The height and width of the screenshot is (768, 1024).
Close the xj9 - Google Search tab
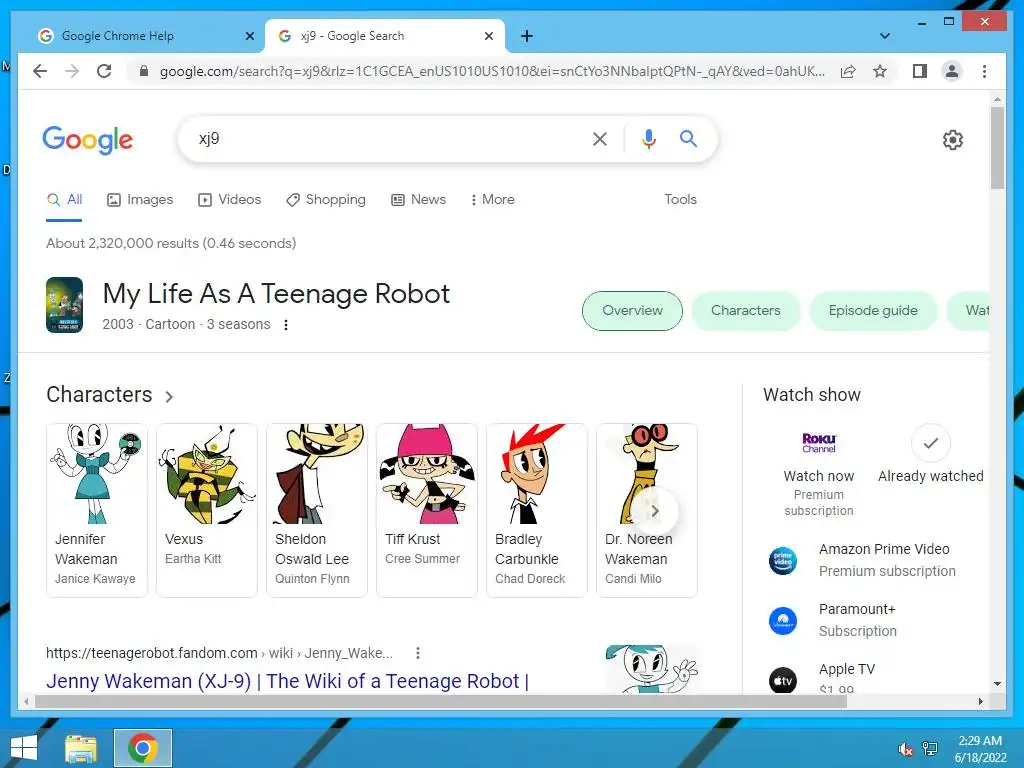click(x=488, y=36)
